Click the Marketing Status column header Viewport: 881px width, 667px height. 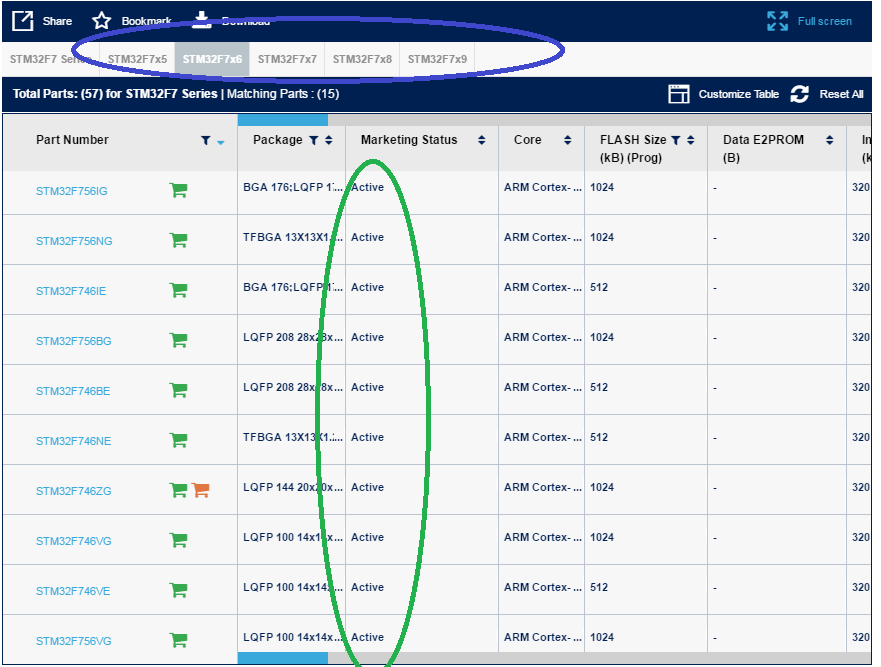[409, 140]
